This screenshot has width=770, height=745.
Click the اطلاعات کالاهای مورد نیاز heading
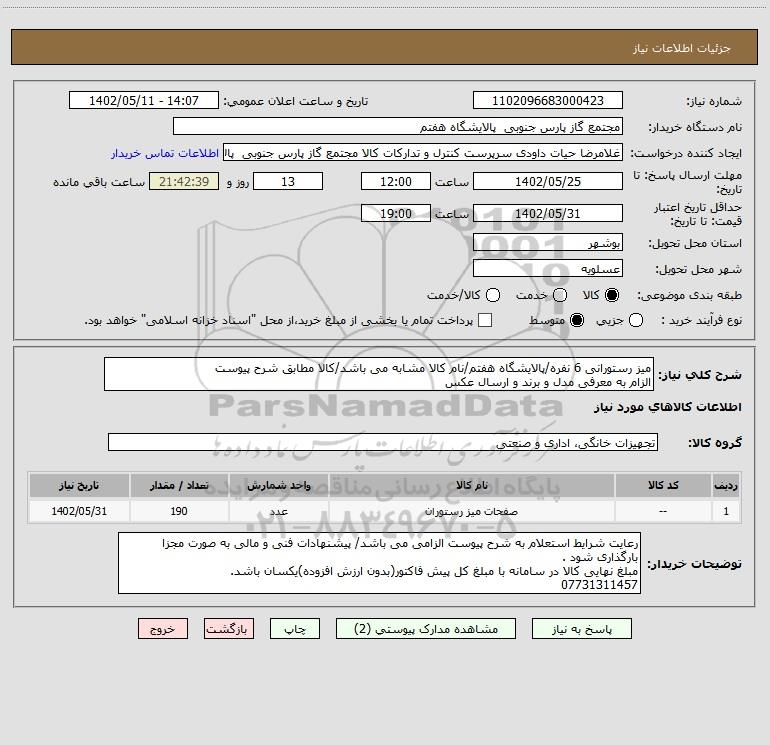tap(668, 407)
